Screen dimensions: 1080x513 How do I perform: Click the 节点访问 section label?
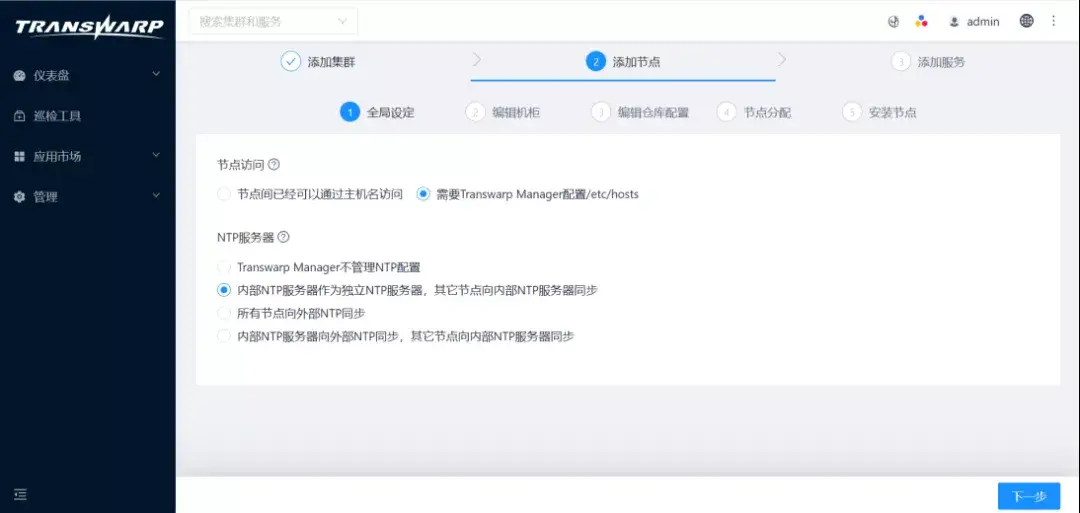[240, 165]
